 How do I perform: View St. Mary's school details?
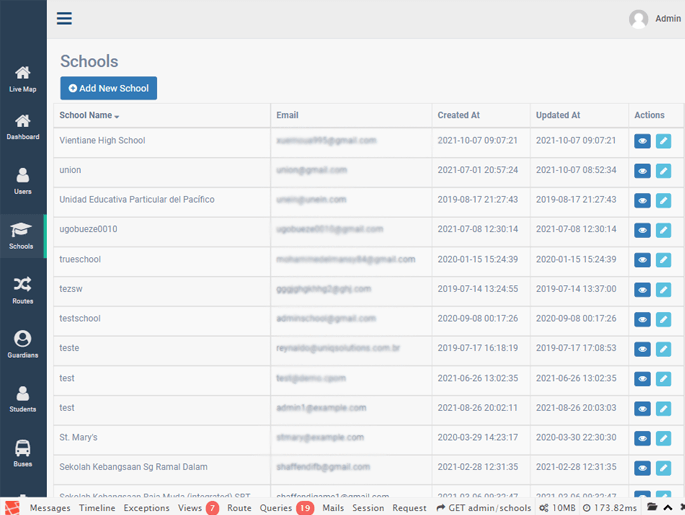pyautogui.click(x=642, y=438)
